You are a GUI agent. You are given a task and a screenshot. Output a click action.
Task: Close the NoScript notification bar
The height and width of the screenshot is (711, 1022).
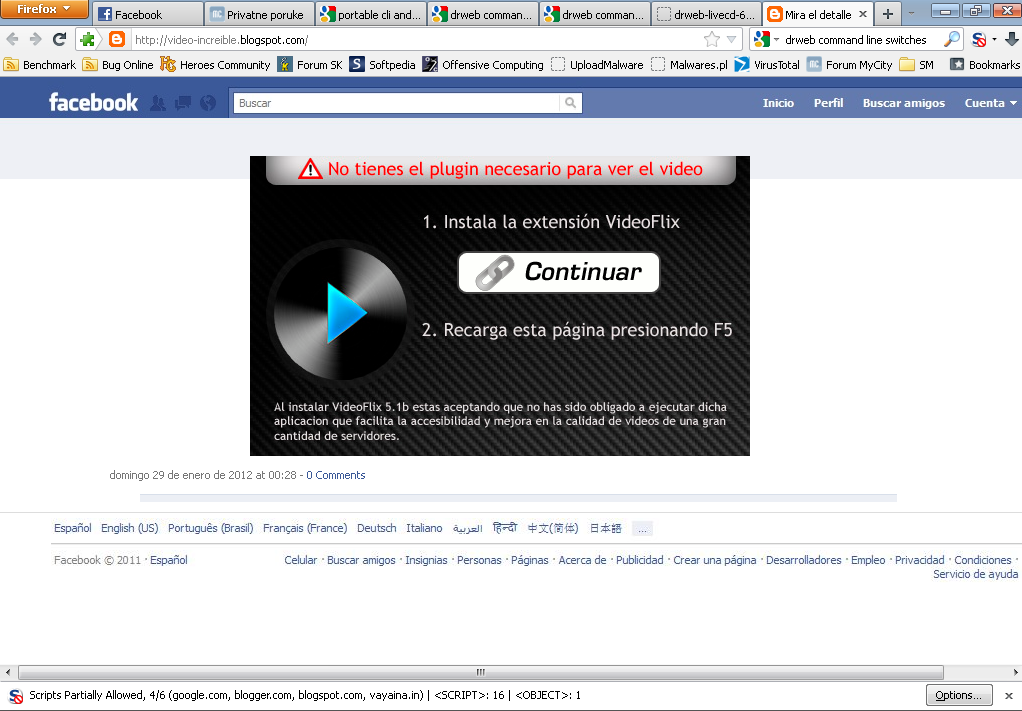[x=1009, y=695]
